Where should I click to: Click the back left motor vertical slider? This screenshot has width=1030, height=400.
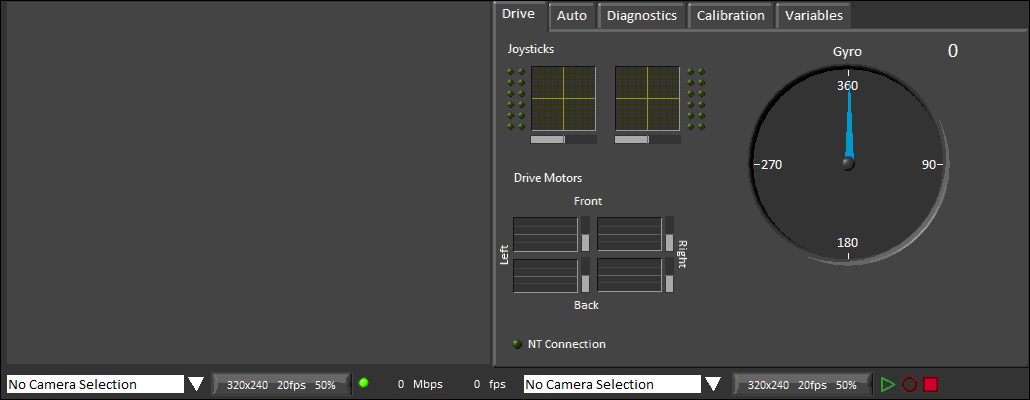pos(585,275)
